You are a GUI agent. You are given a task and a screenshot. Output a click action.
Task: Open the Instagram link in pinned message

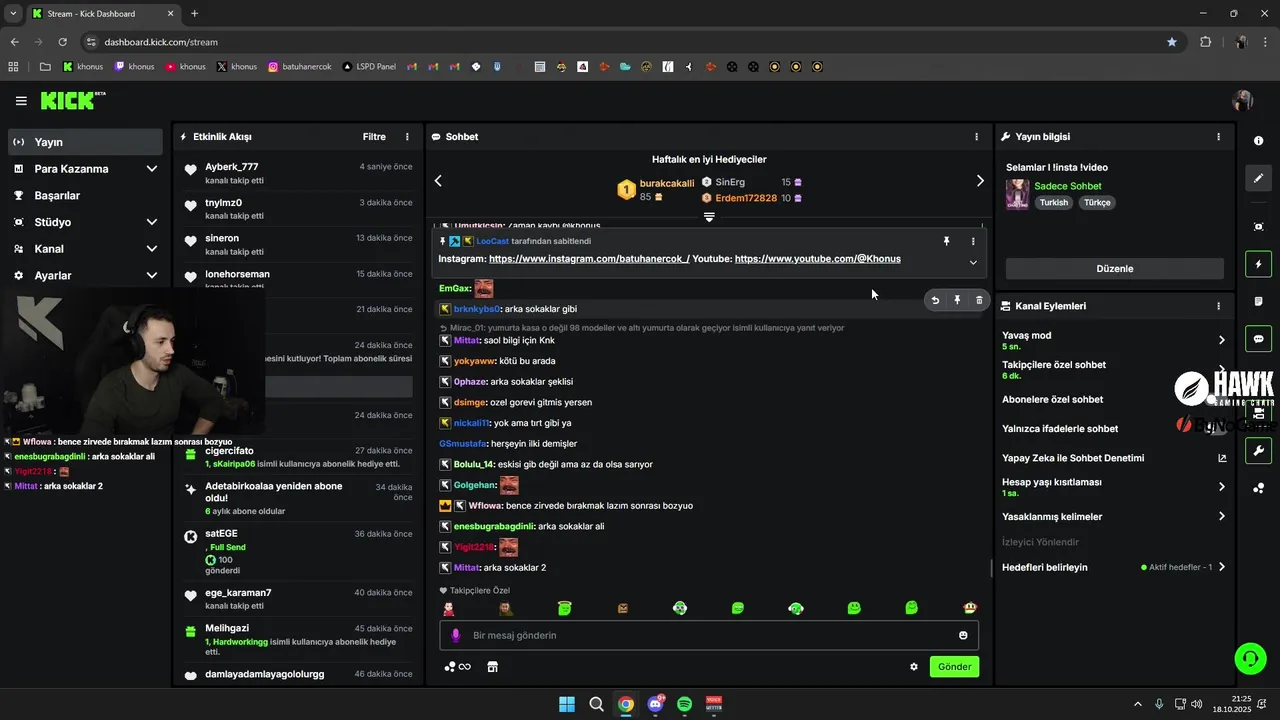coord(589,259)
